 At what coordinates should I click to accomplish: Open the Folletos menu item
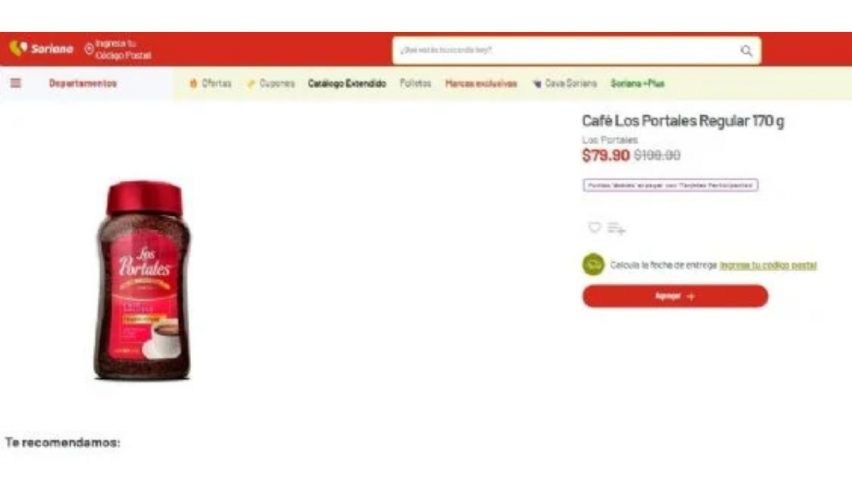point(415,83)
